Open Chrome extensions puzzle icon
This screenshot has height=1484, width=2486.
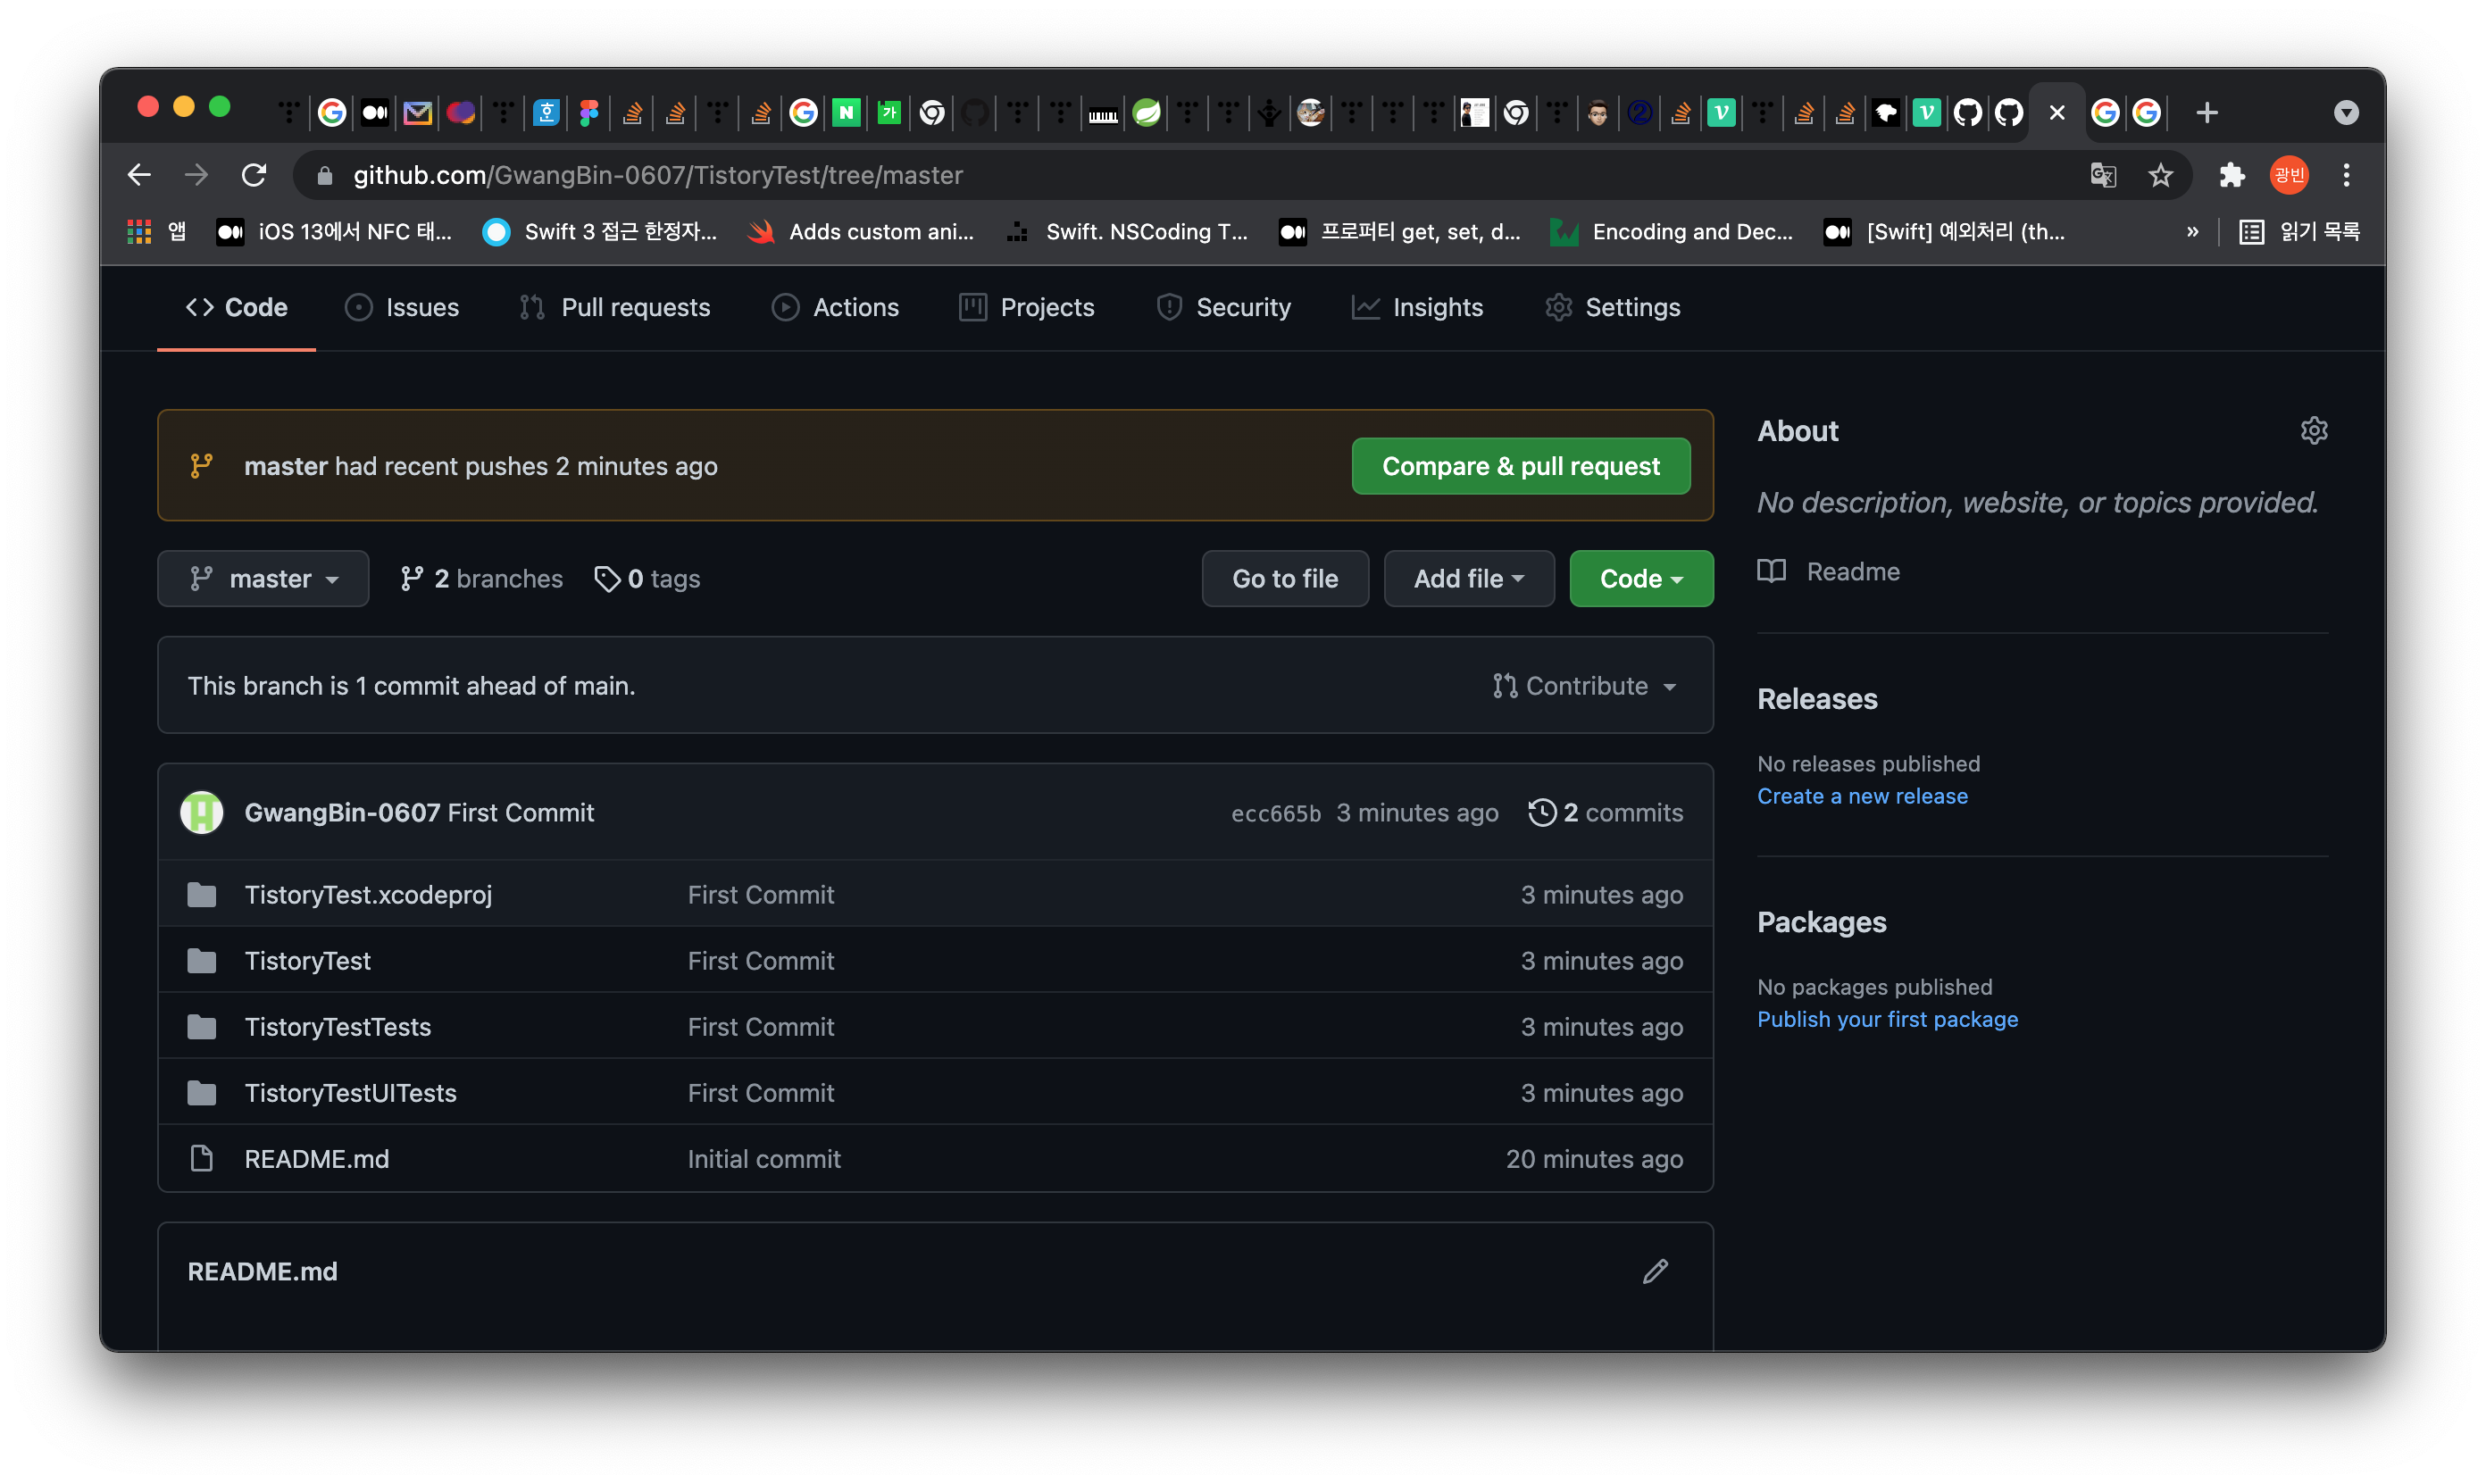pyautogui.click(x=2231, y=176)
